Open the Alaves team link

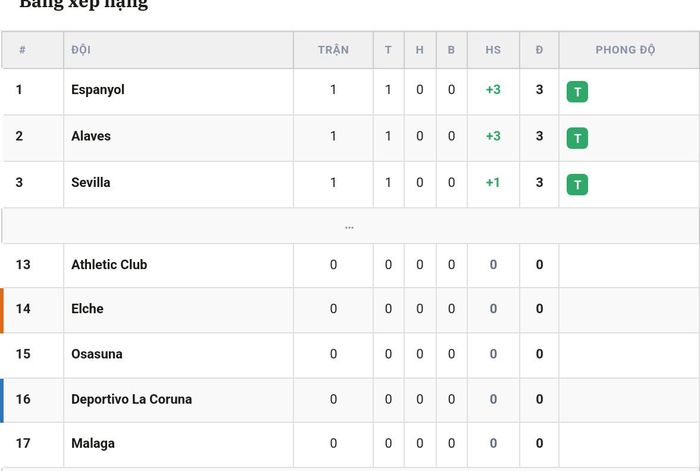[x=91, y=136]
